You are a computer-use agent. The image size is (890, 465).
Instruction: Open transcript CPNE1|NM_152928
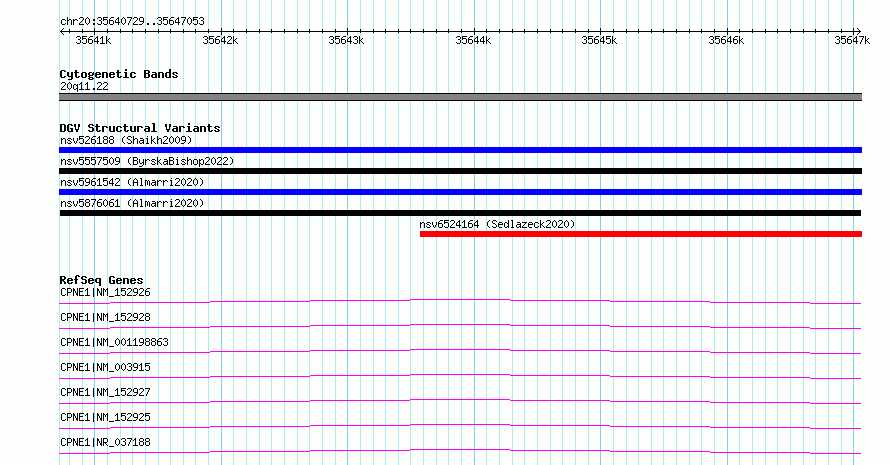(106, 317)
